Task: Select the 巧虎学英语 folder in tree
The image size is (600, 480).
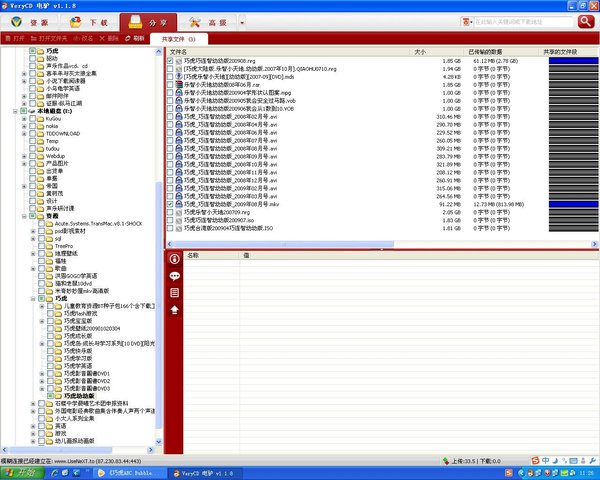Action: 78,366
